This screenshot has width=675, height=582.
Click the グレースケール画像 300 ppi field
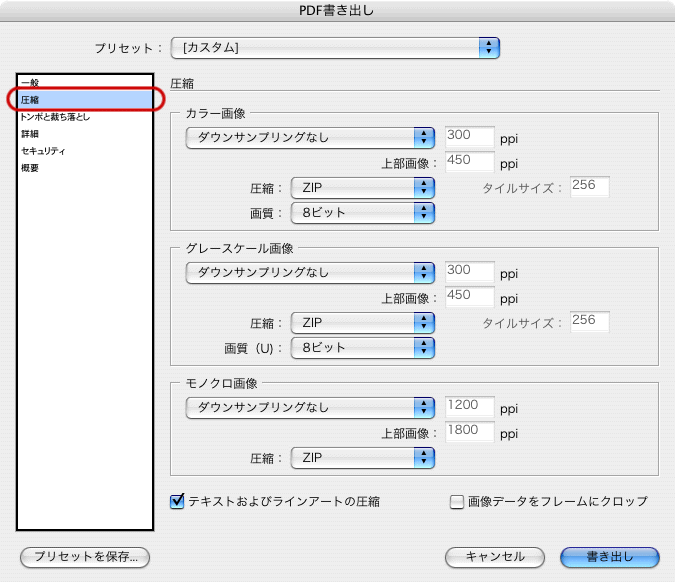(x=470, y=272)
